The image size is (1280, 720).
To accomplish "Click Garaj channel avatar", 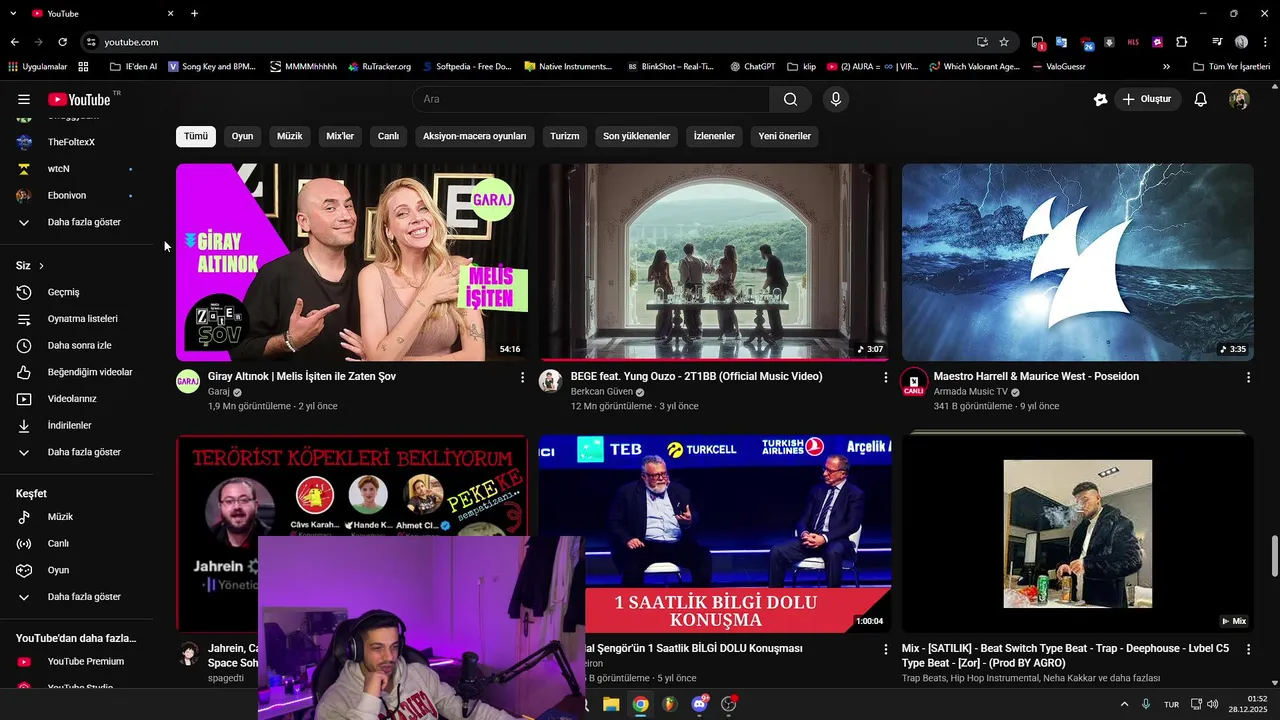I will (188, 381).
